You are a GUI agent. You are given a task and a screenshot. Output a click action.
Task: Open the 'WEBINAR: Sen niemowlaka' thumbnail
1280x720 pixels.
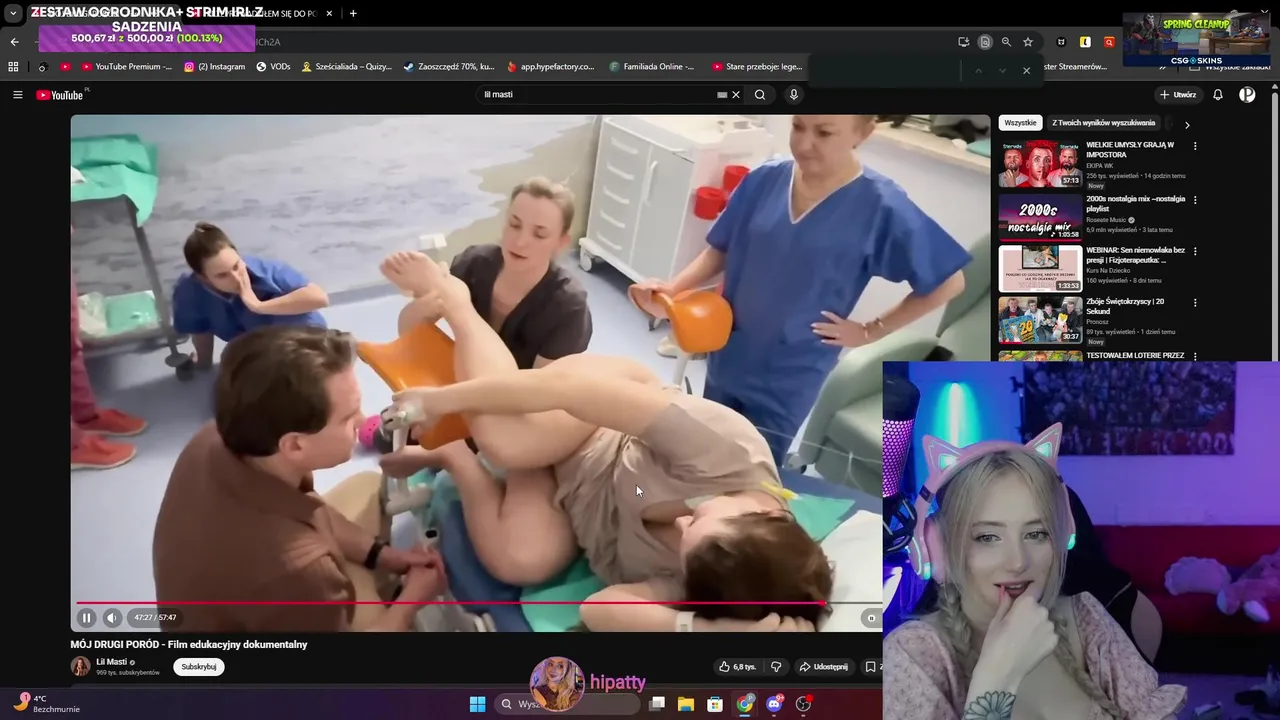pos(1040,268)
